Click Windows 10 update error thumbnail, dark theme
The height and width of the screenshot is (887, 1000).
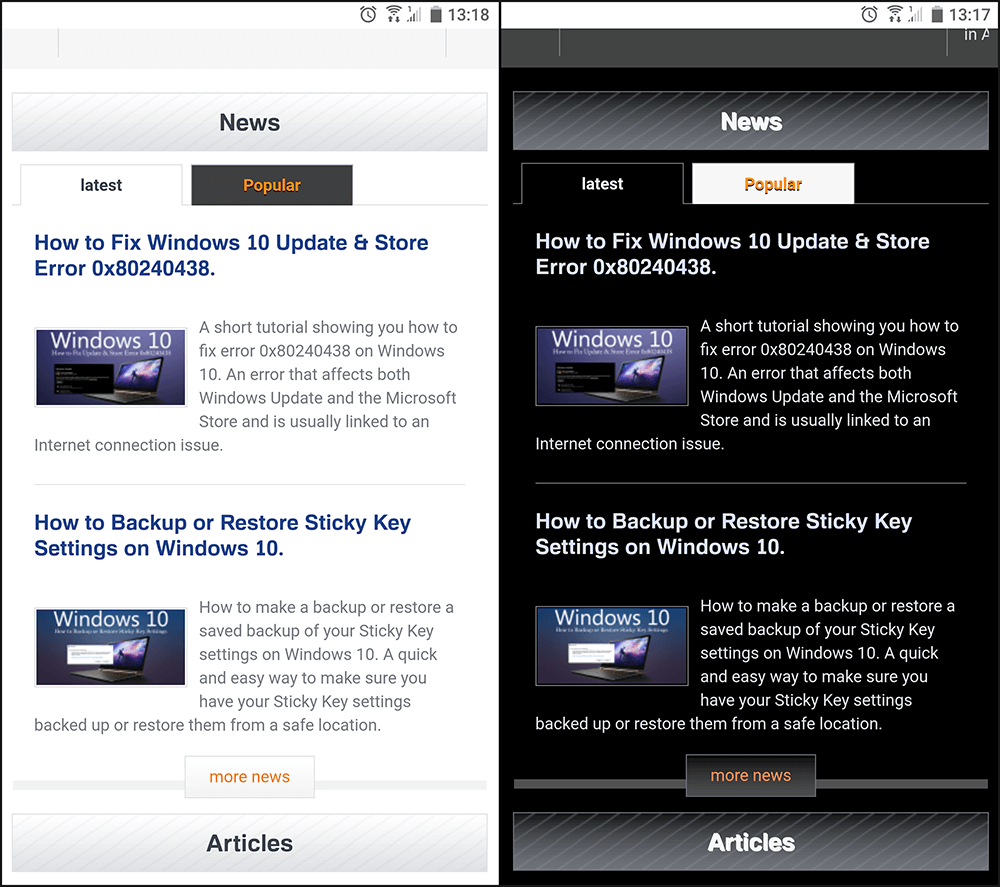click(612, 366)
